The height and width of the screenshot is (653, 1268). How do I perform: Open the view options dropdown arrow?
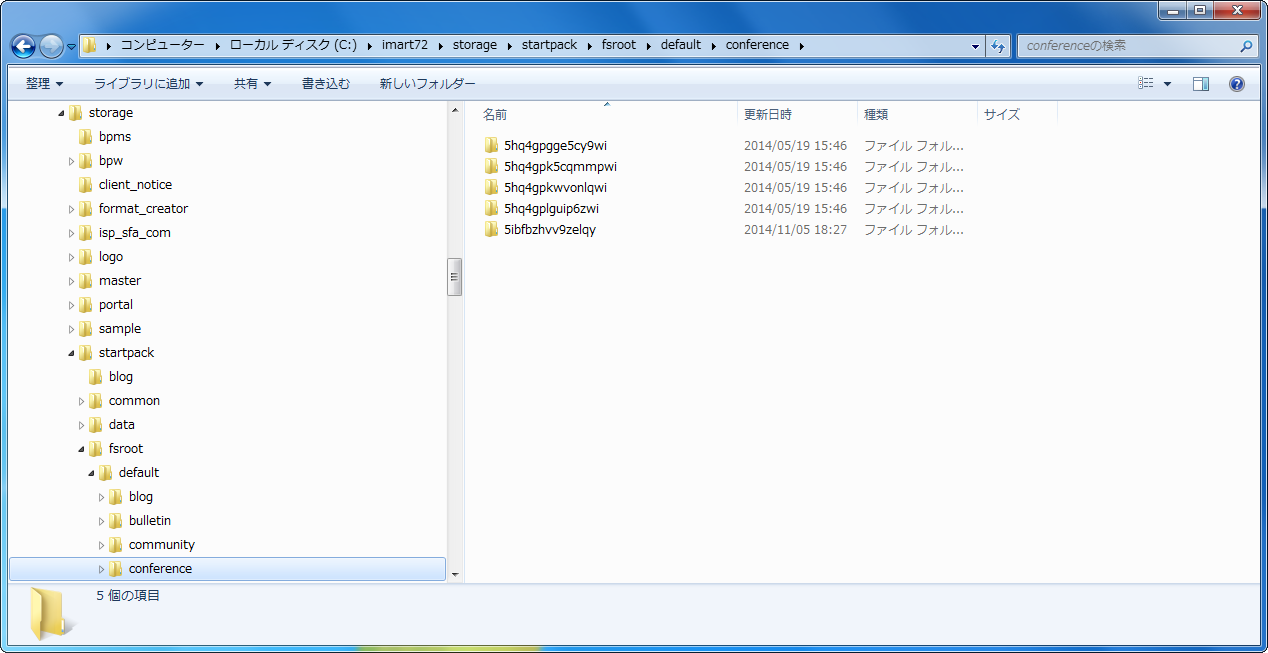coord(1167,84)
